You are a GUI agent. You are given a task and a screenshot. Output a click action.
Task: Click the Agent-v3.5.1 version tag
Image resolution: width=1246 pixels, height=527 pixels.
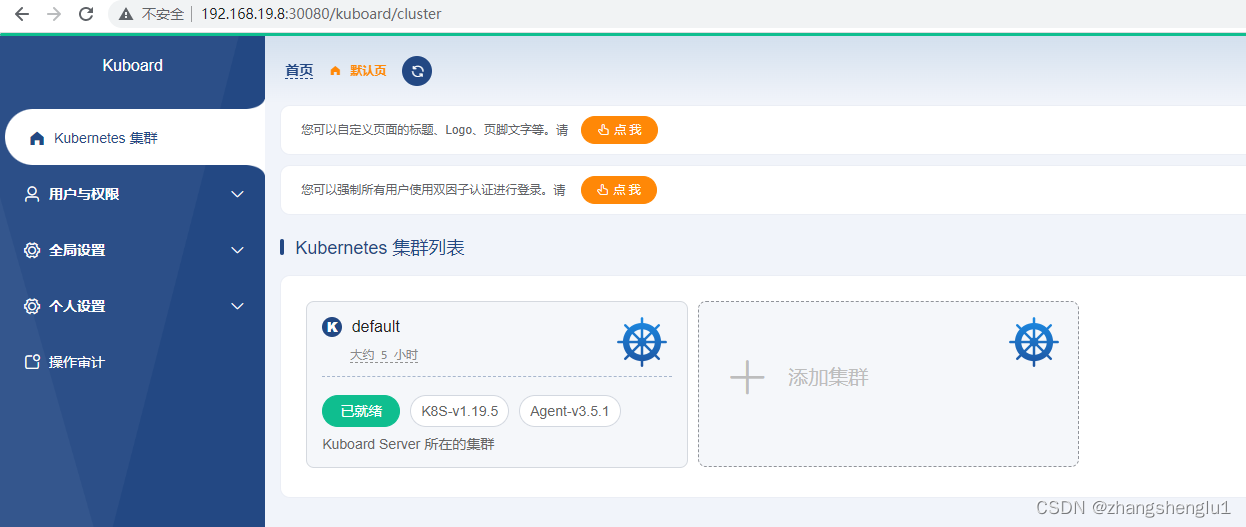click(570, 411)
